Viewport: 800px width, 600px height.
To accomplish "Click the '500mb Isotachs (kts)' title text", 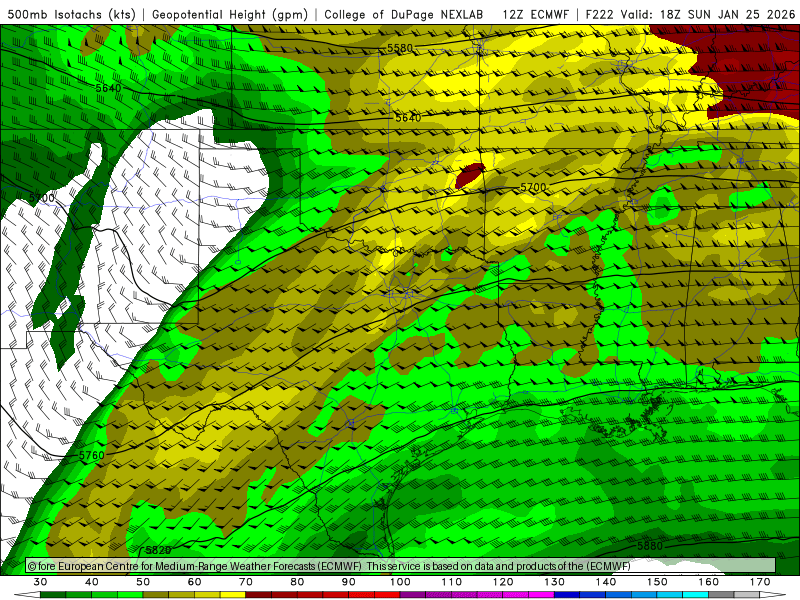I will click(x=71, y=14).
